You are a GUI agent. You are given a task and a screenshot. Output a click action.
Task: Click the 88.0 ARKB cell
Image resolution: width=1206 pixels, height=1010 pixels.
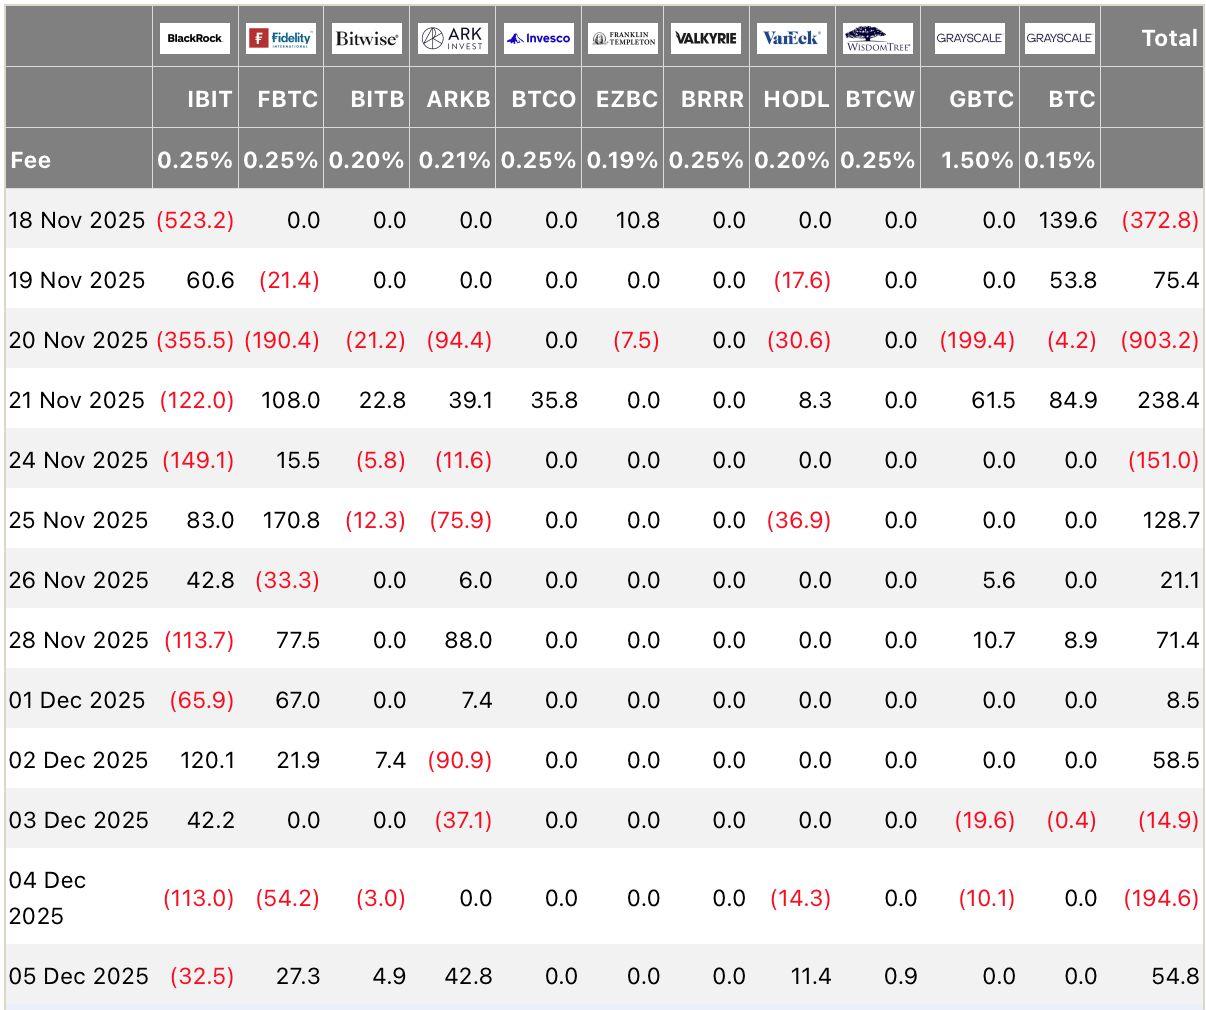(x=468, y=640)
